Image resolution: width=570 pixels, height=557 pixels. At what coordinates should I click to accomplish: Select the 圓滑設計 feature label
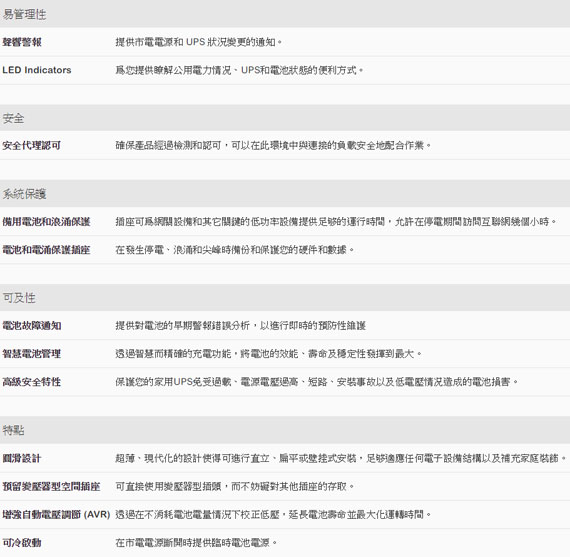tap(22, 458)
